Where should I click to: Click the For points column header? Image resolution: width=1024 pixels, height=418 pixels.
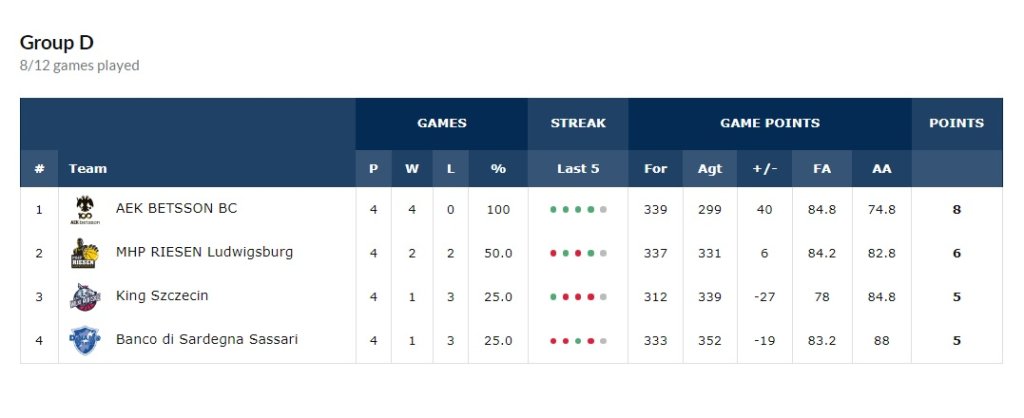(x=655, y=169)
